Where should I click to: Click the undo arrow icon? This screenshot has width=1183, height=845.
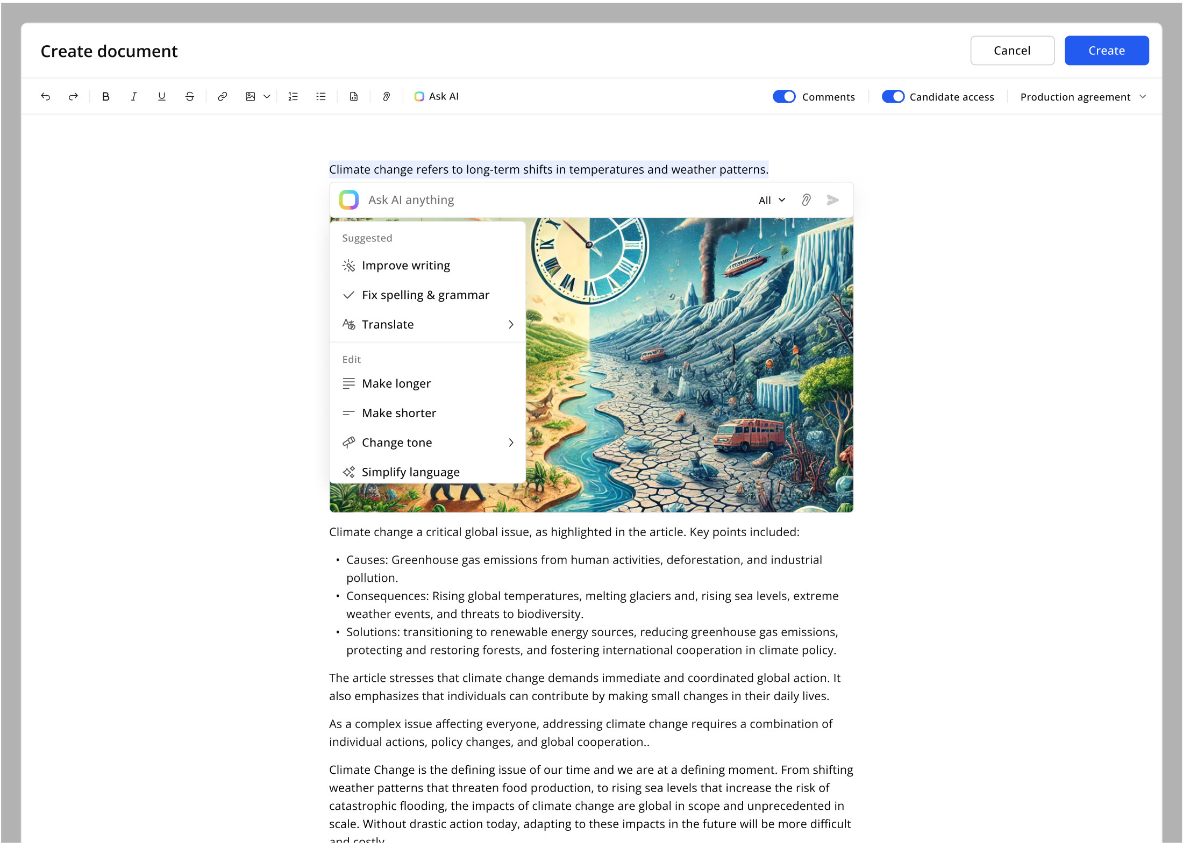tap(45, 97)
